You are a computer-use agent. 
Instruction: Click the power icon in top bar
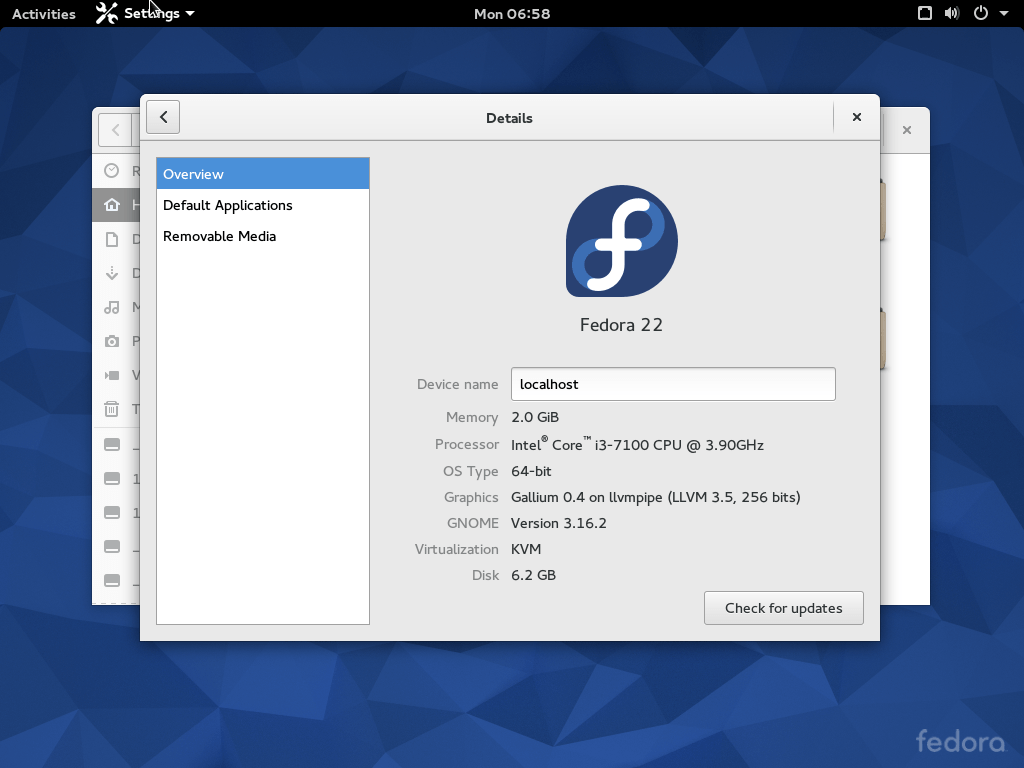[980, 13]
